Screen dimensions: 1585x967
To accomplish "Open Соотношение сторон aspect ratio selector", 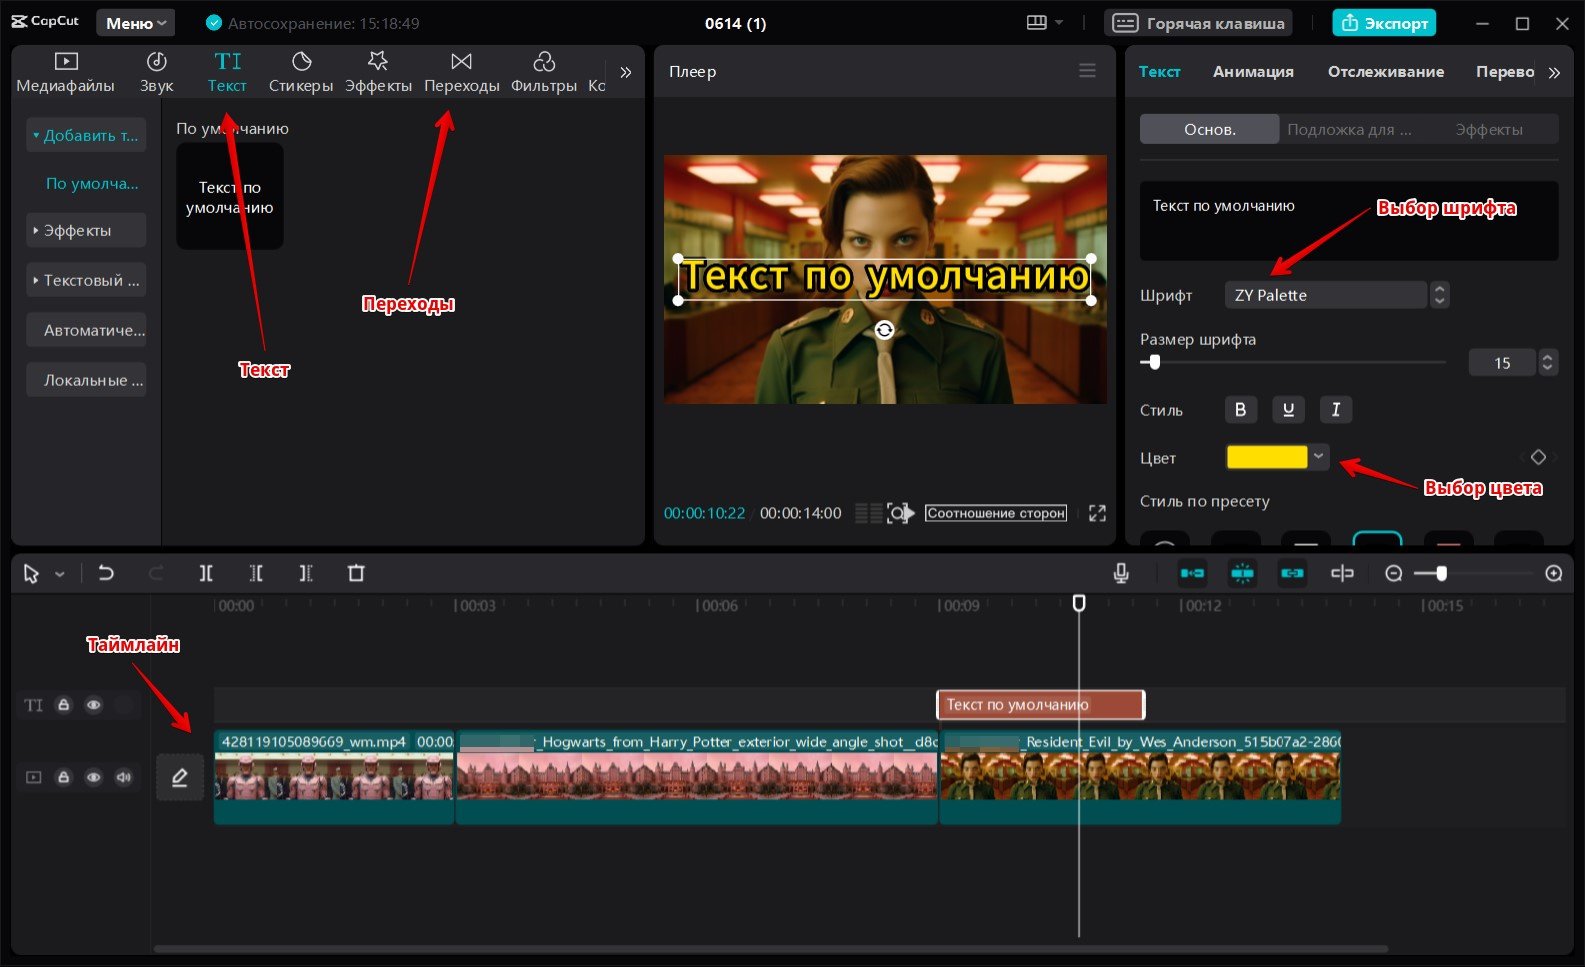I will pyautogui.click(x=996, y=513).
